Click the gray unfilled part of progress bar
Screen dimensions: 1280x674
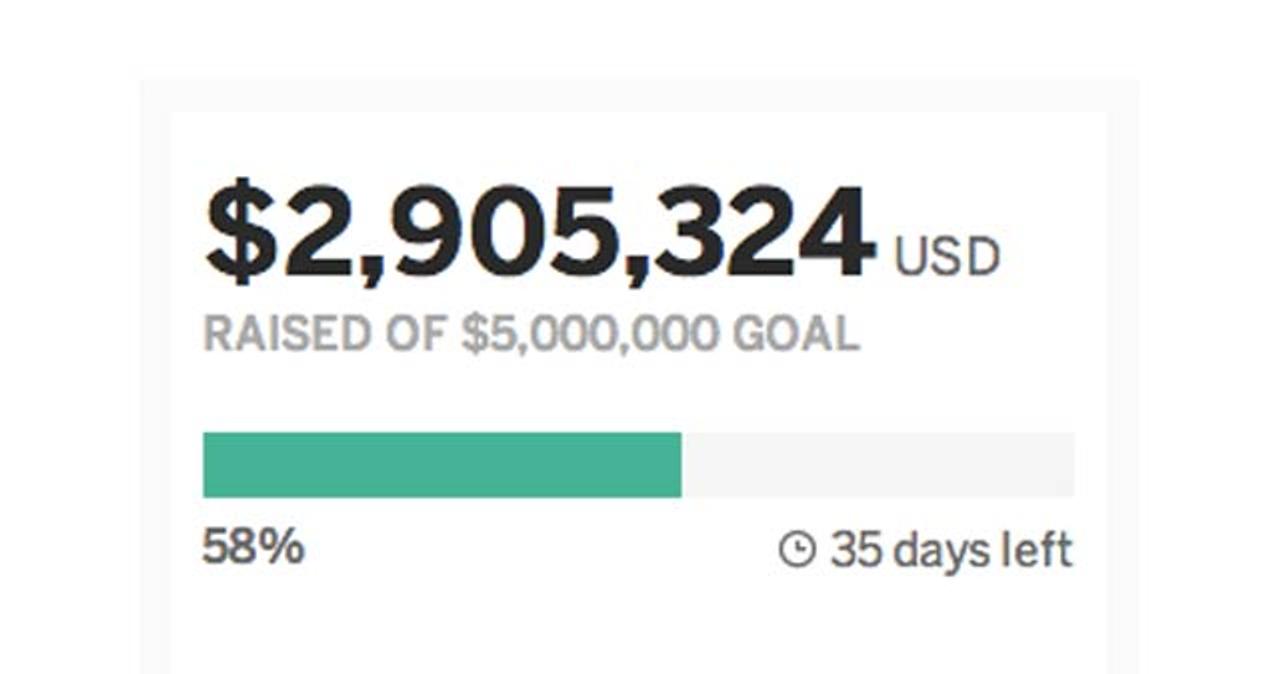tap(878, 465)
